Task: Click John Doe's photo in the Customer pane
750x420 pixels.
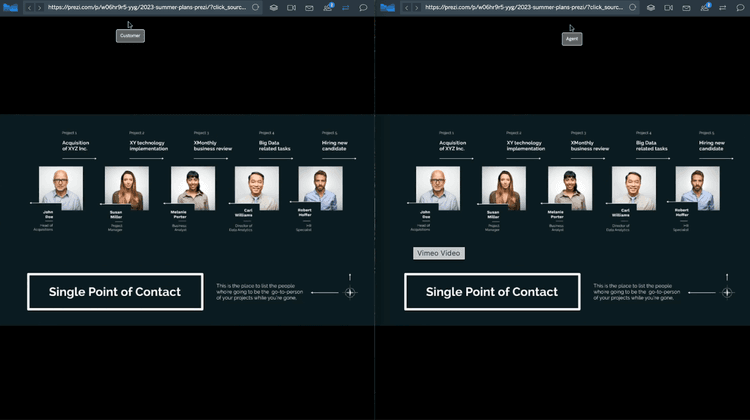Action: [x=61, y=187]
